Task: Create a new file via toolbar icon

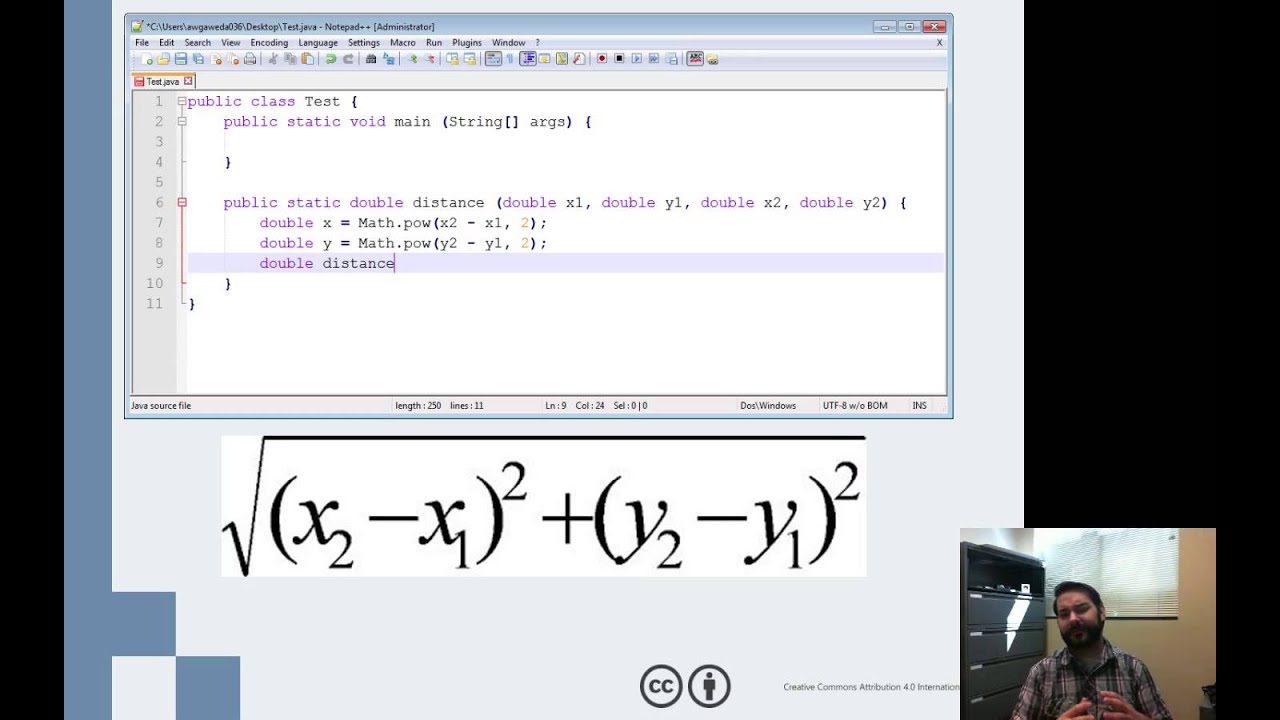Action: tap(148, 59)
